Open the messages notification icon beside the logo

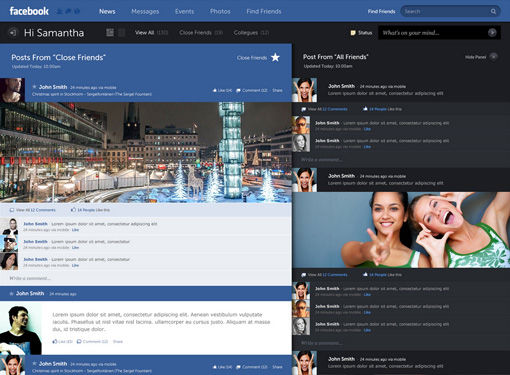point(68,11)
